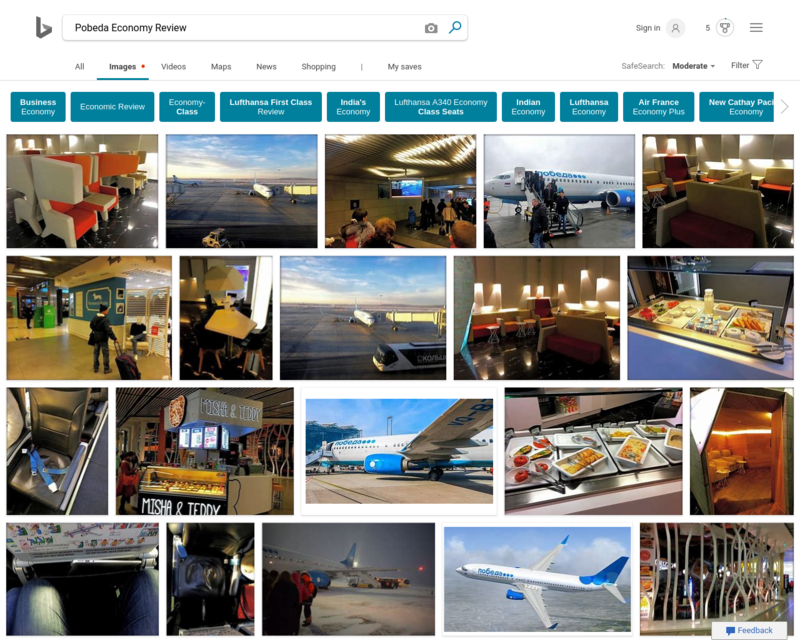The width and height of the screenshot is (800, 640).
Task: Open the Misha & Teddy kiosk thumbnail
Action: click(x=205, y=451)
